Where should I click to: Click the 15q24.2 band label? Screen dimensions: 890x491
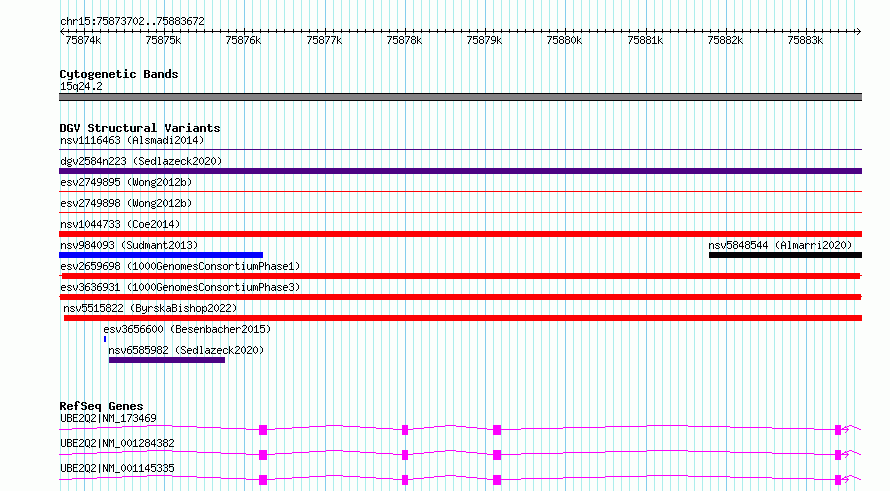click(x=81, y=86)
